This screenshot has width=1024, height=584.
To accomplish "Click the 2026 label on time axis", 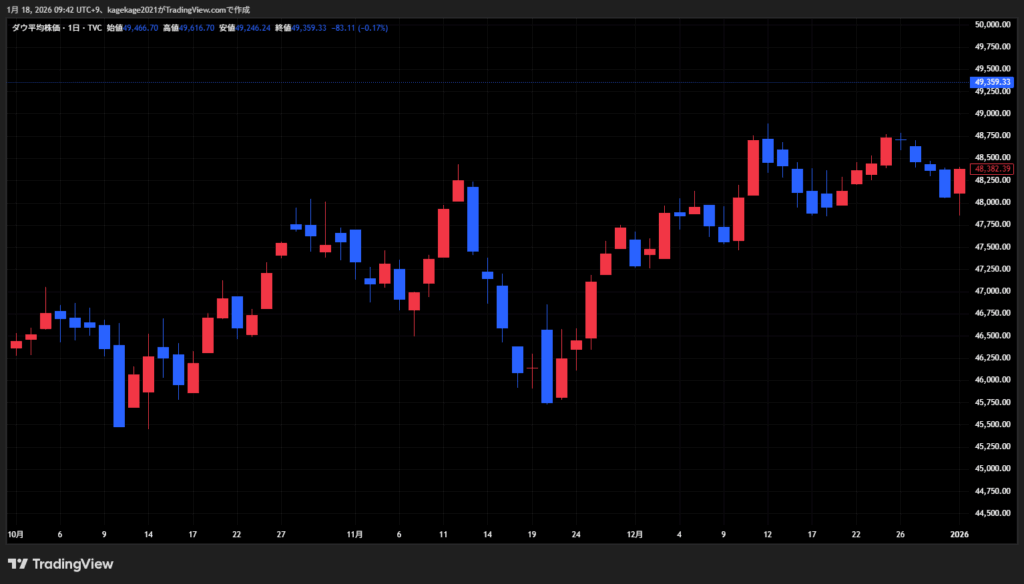I will coord(958,535).
